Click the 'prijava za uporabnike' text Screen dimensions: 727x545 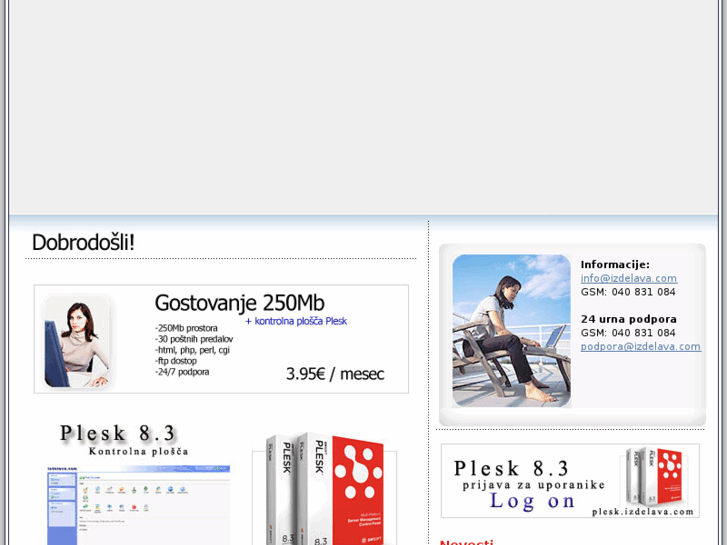tap(534, 485)
